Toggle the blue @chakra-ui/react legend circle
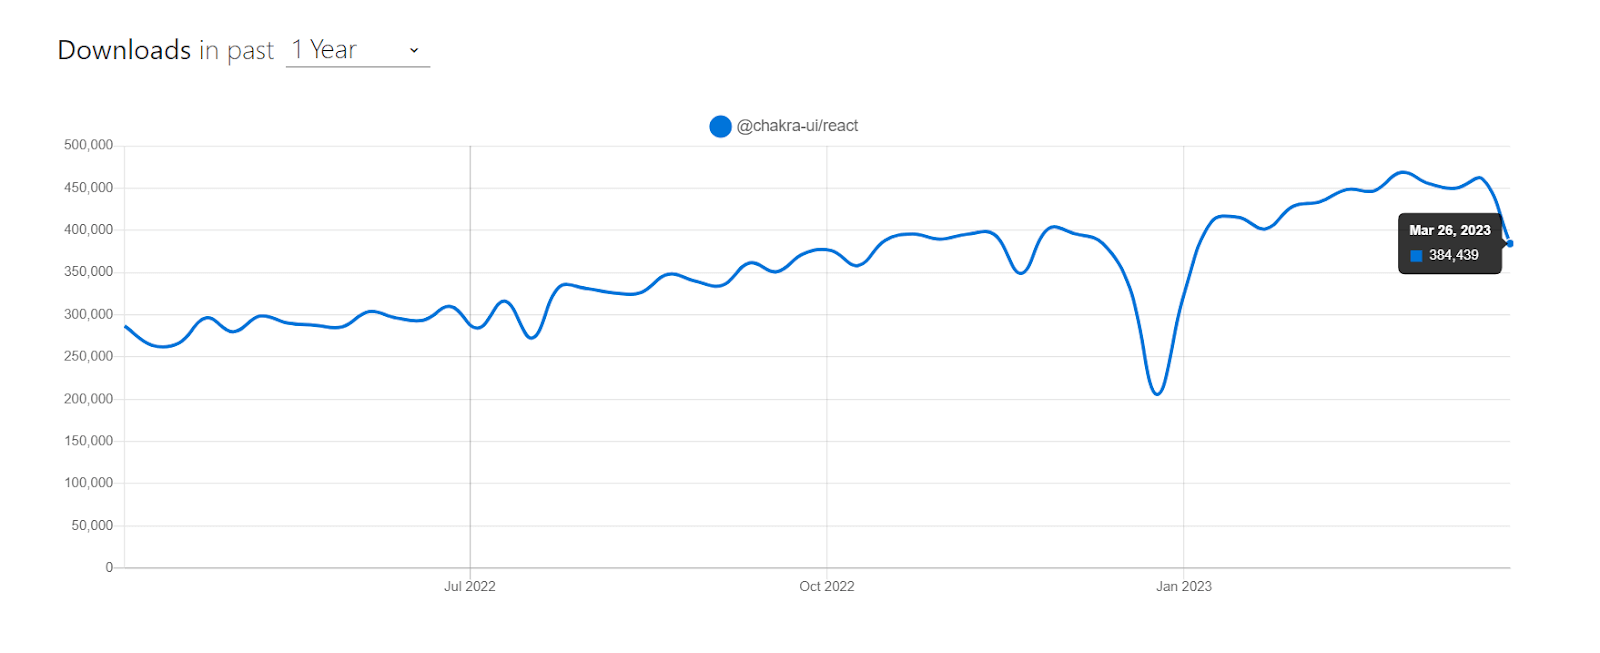The width and height of the screenshot is (1600, 653). 720,126
